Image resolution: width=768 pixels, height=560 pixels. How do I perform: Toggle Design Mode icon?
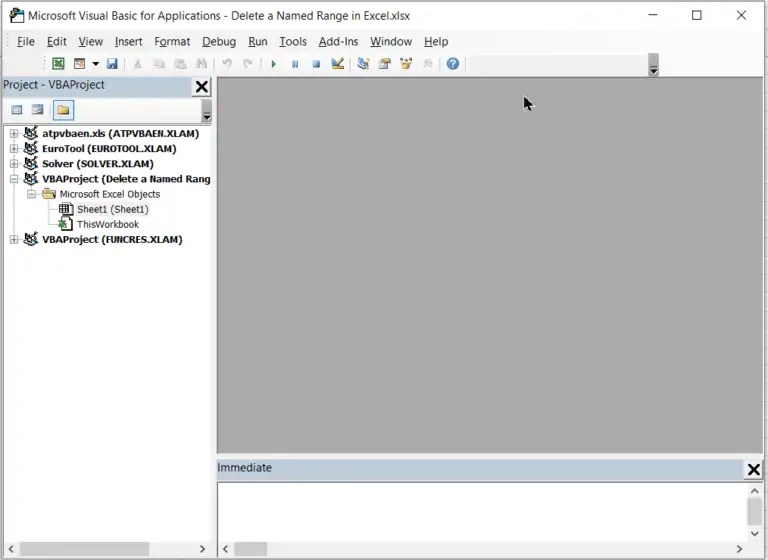tap(337, 64)
